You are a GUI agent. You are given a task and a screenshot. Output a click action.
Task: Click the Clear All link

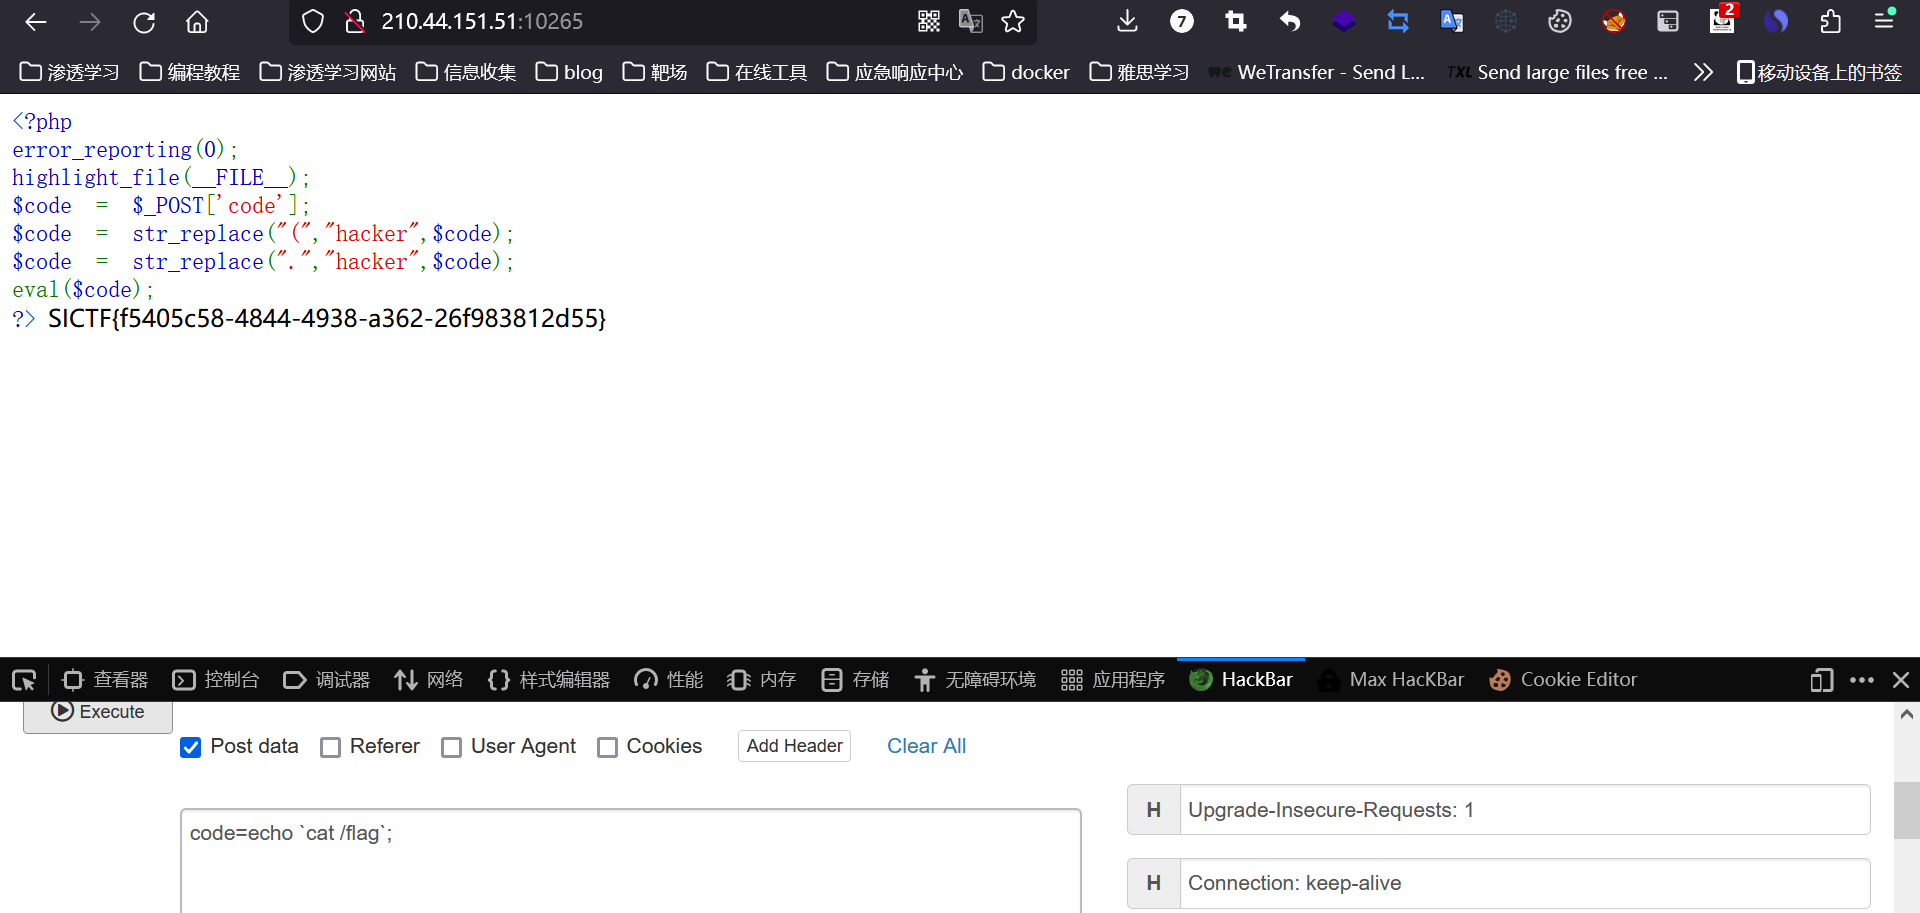coord(926,746)
